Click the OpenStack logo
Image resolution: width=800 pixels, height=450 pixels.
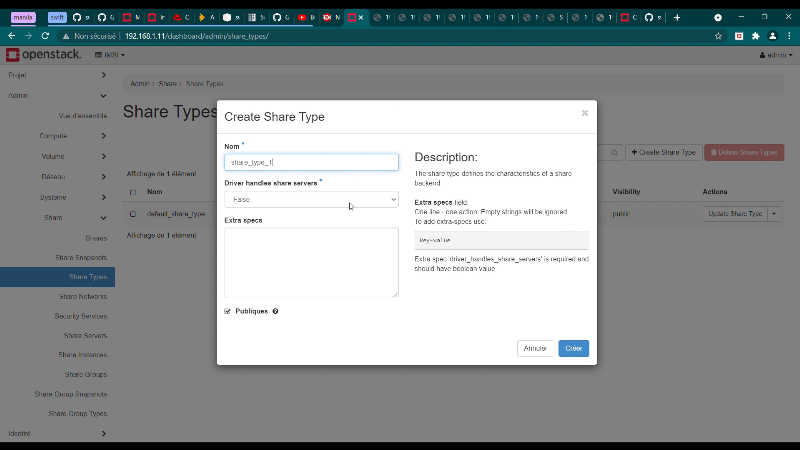pos(42,54)
